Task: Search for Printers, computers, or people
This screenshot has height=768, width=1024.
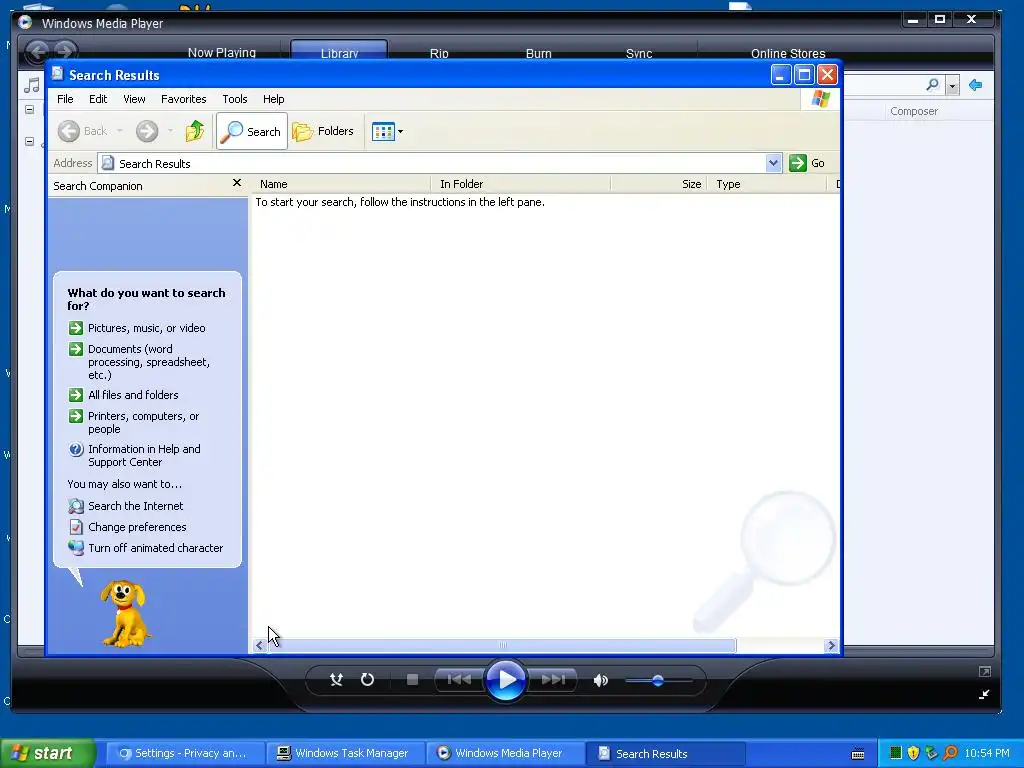Action: point(134,423)
